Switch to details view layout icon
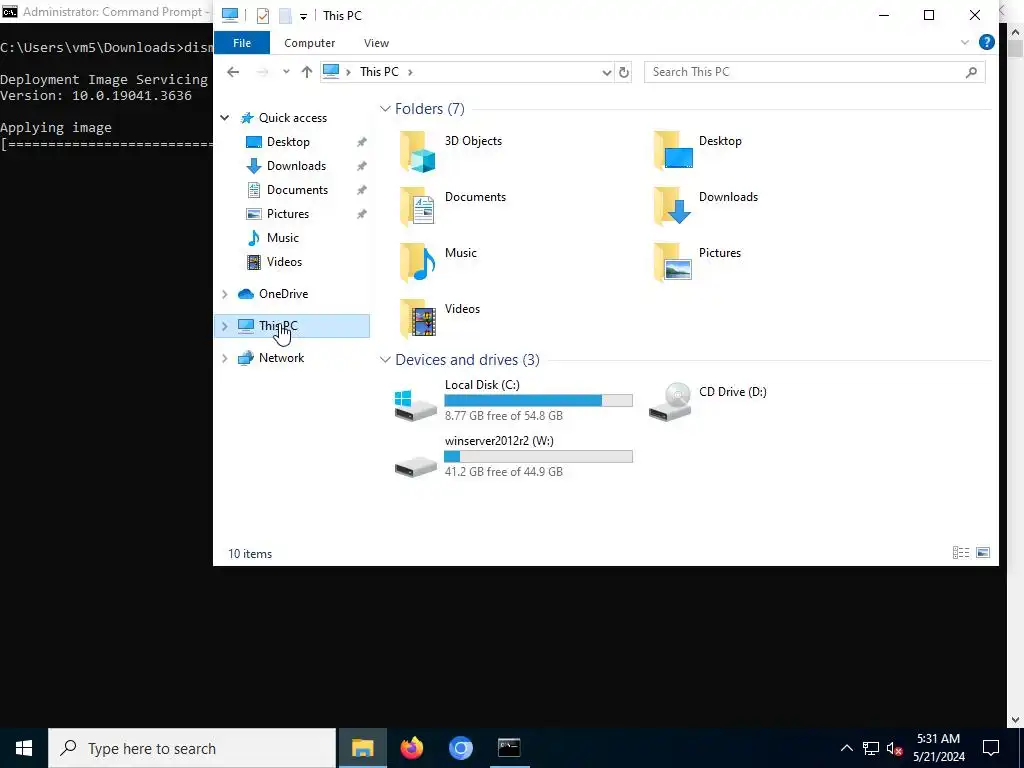1024x768 pixels. (x=961, y=552)
